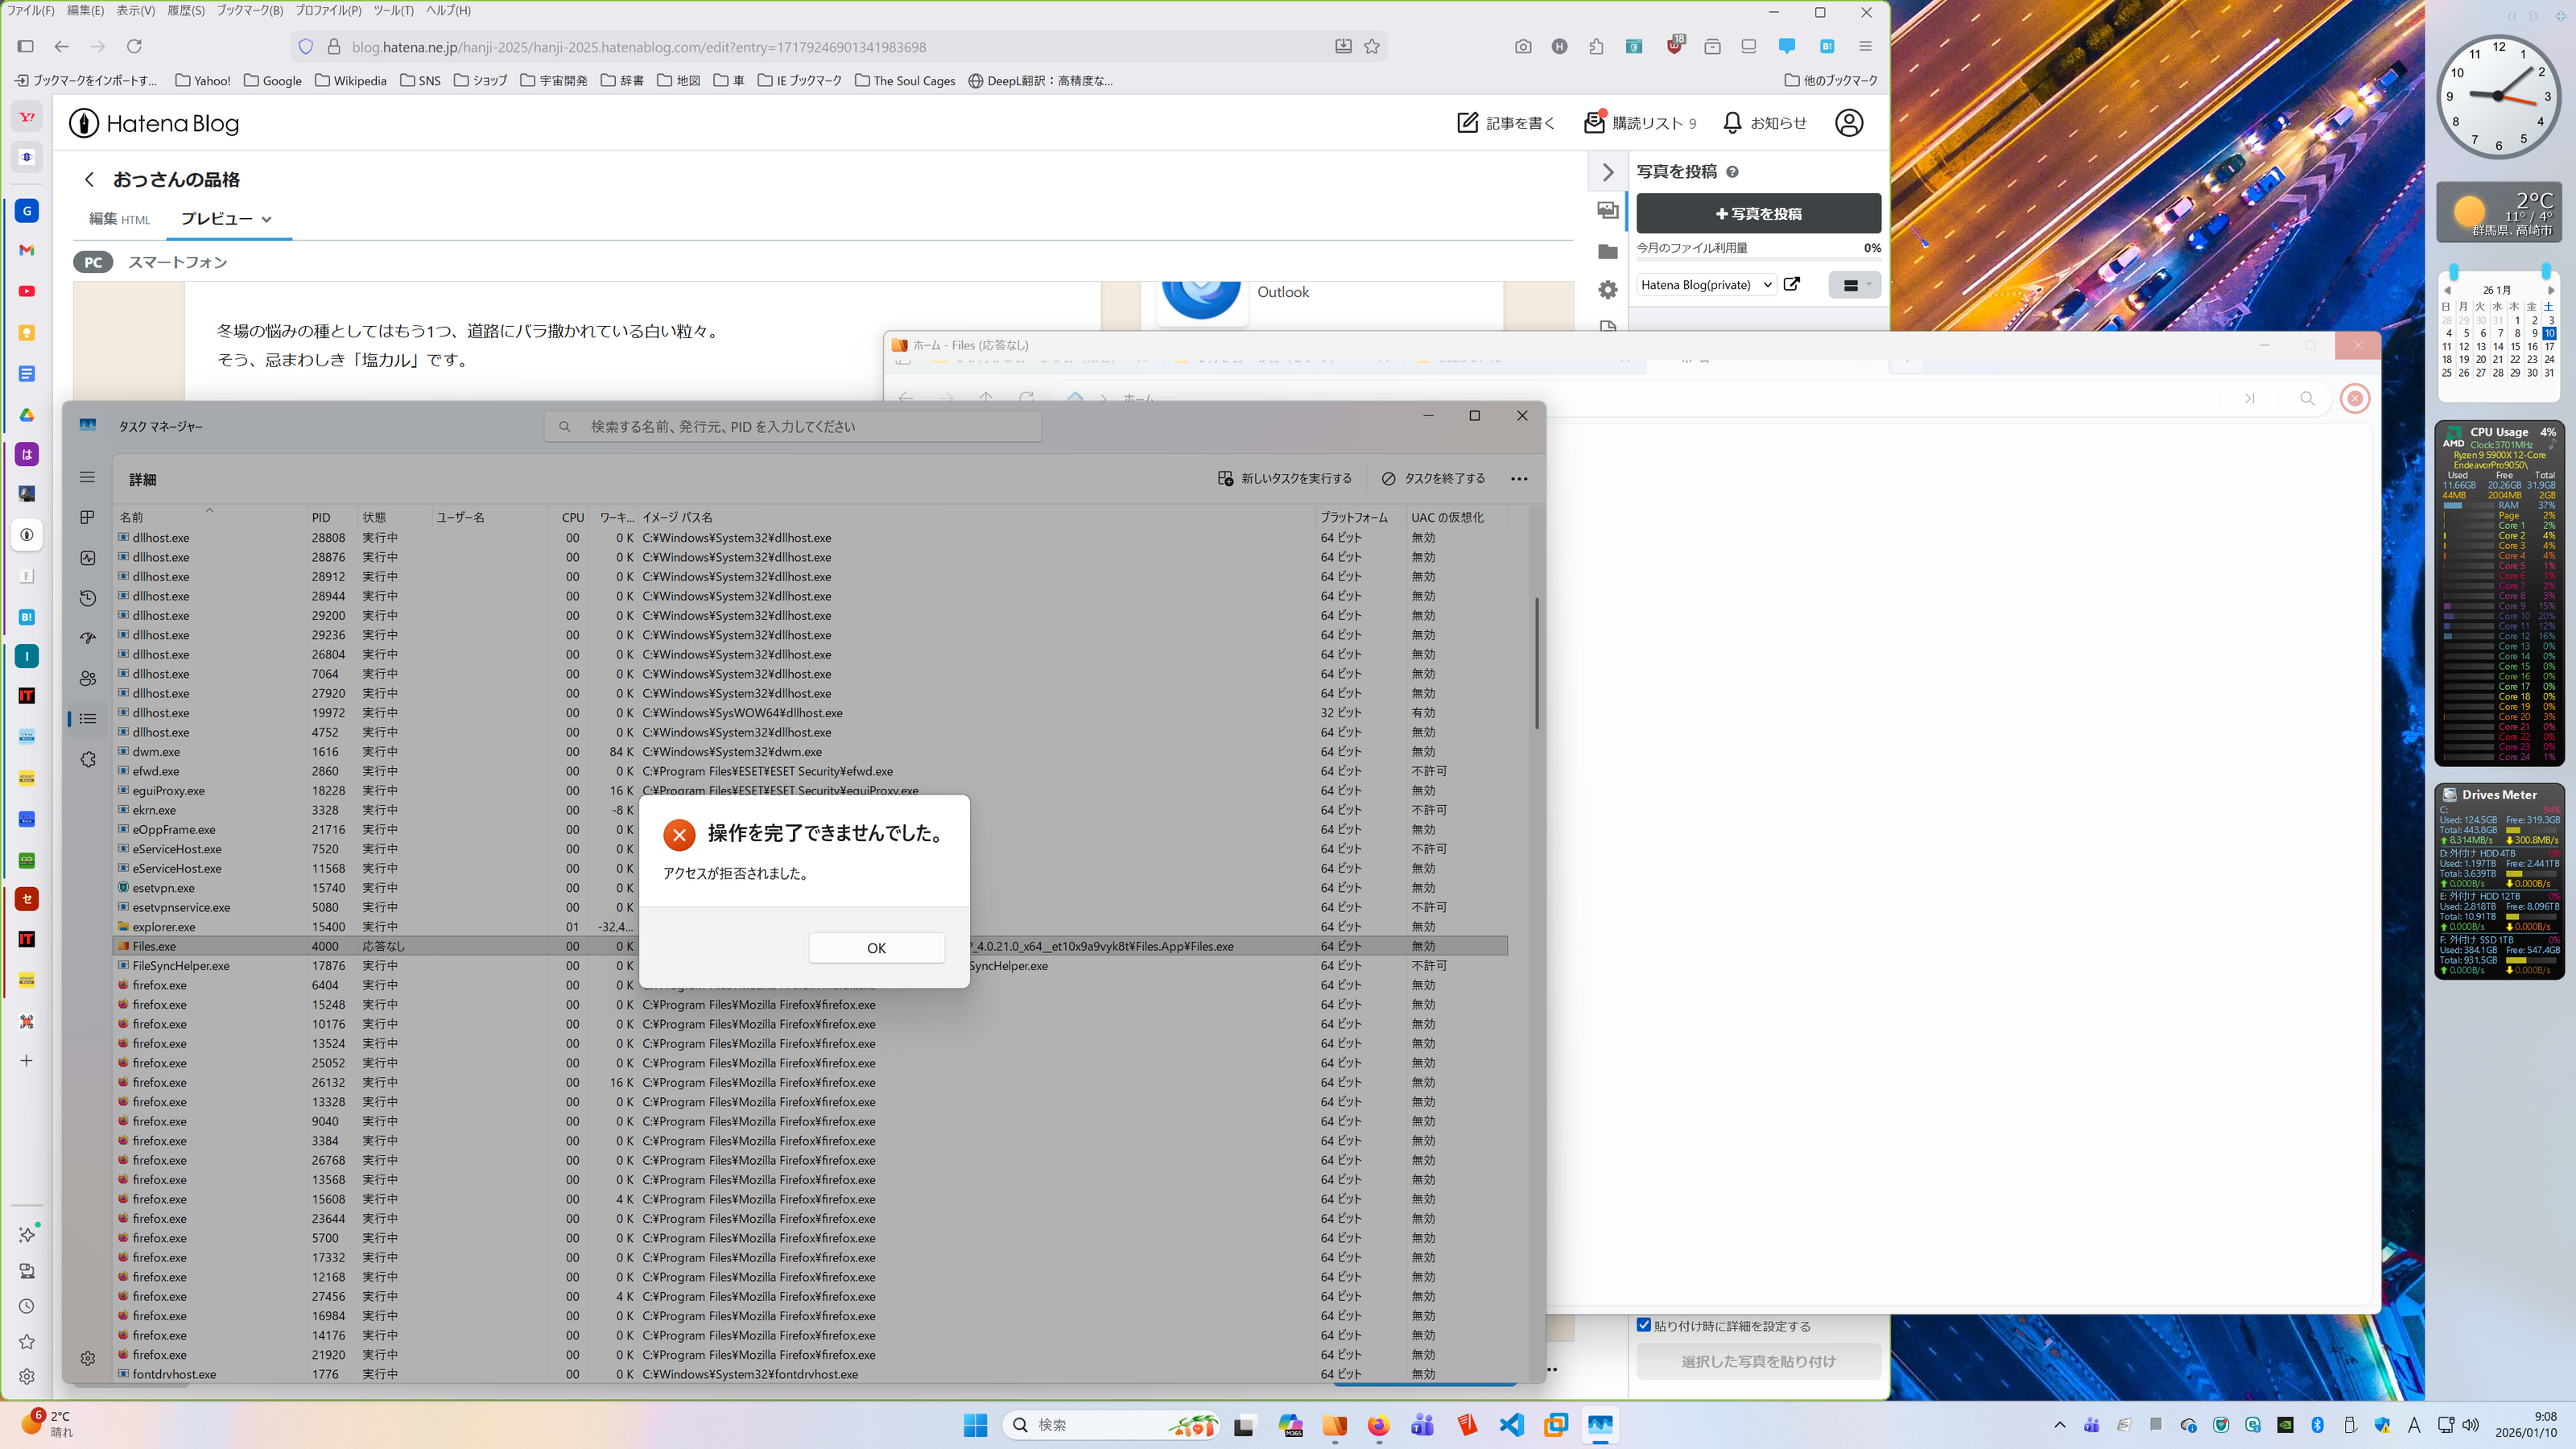The width and height of the screenshot is (2576, 1449).
Task: Open Task Manager performance page icon
Action: 87,558
